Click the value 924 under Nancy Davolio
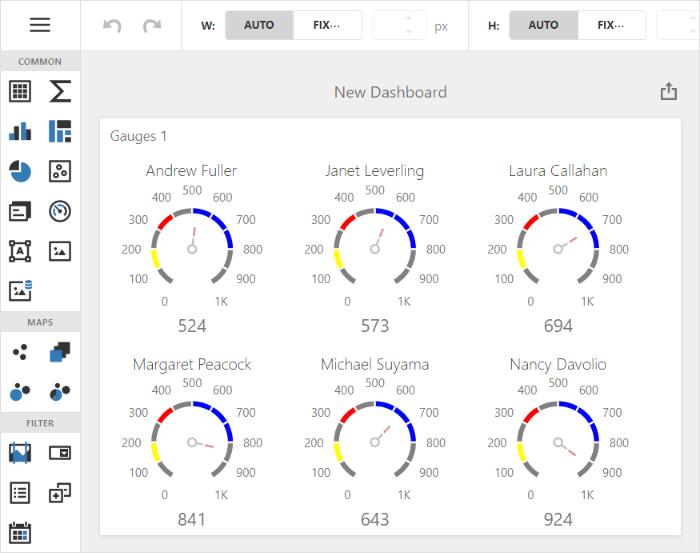Image resolution: width=700 pixels, height=553 pixels. 558,520
